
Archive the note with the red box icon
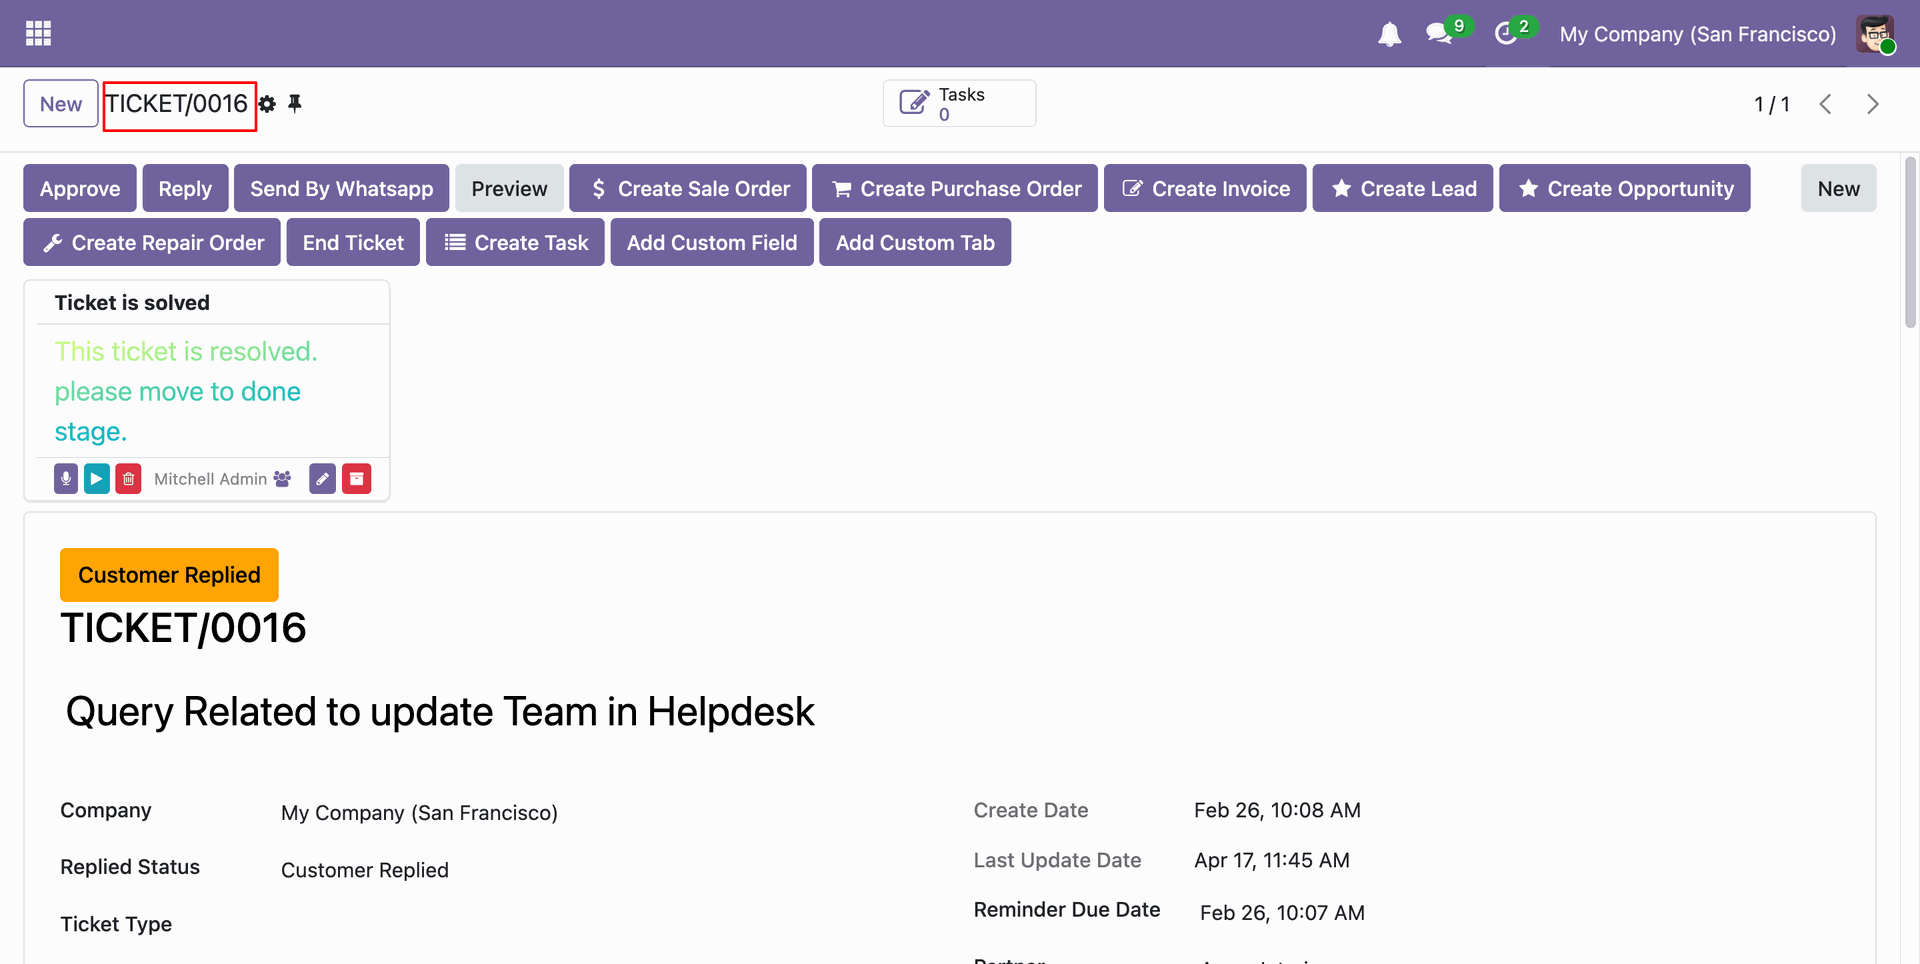357,479
